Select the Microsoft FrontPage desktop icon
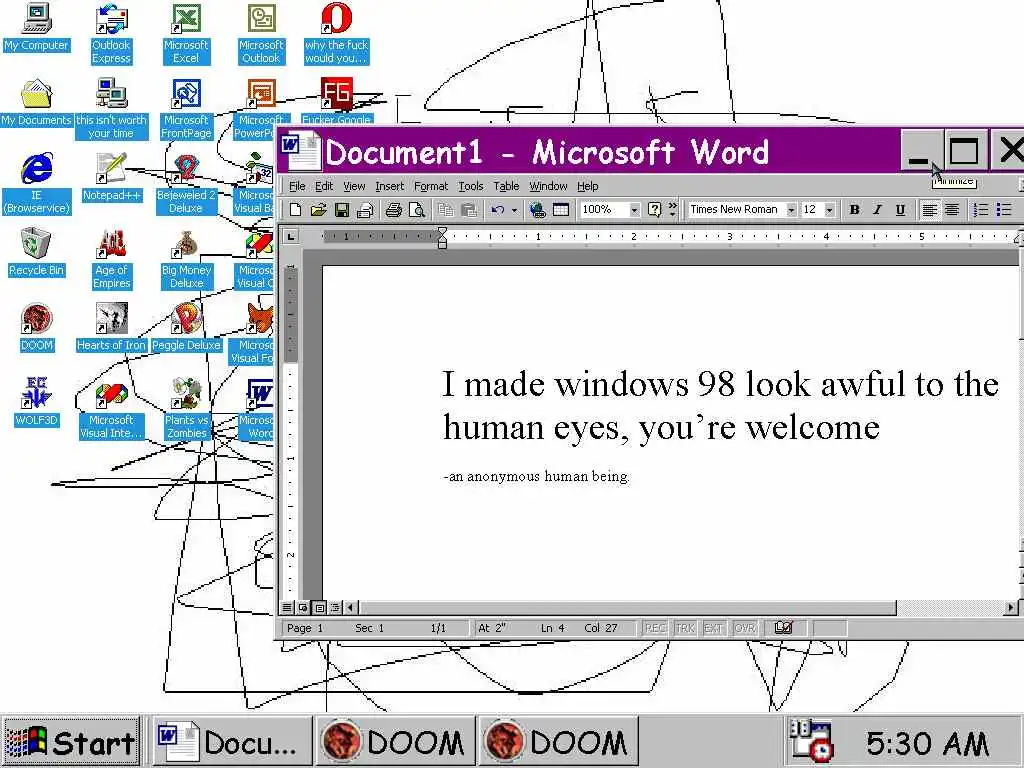 [186, 110]
